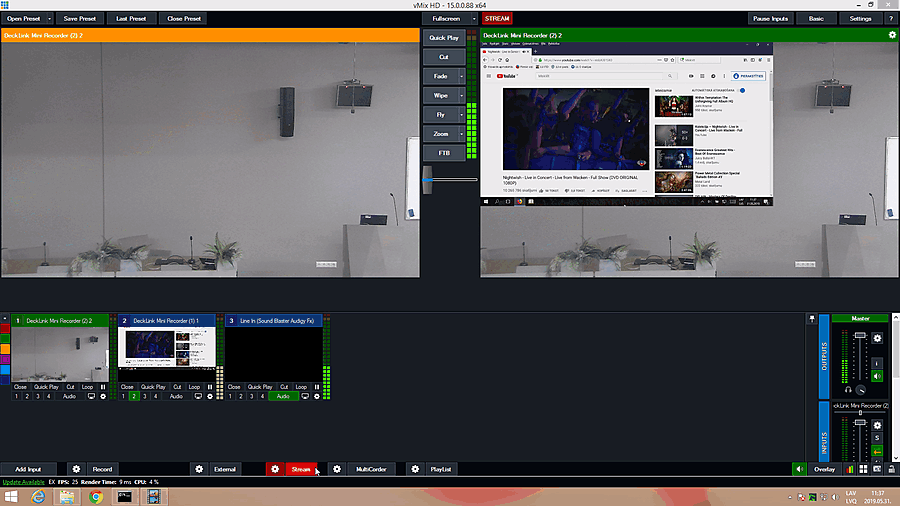Click the FTB fade to black button

point(444,153)
